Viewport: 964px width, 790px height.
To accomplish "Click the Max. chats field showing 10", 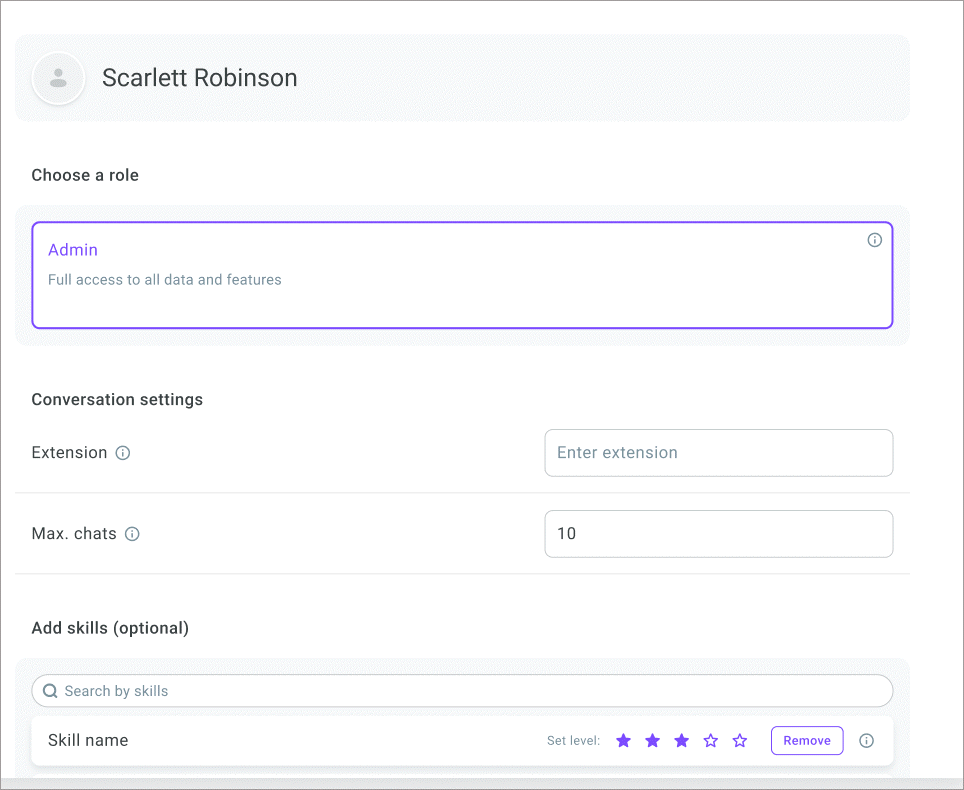I will point(718,534).
